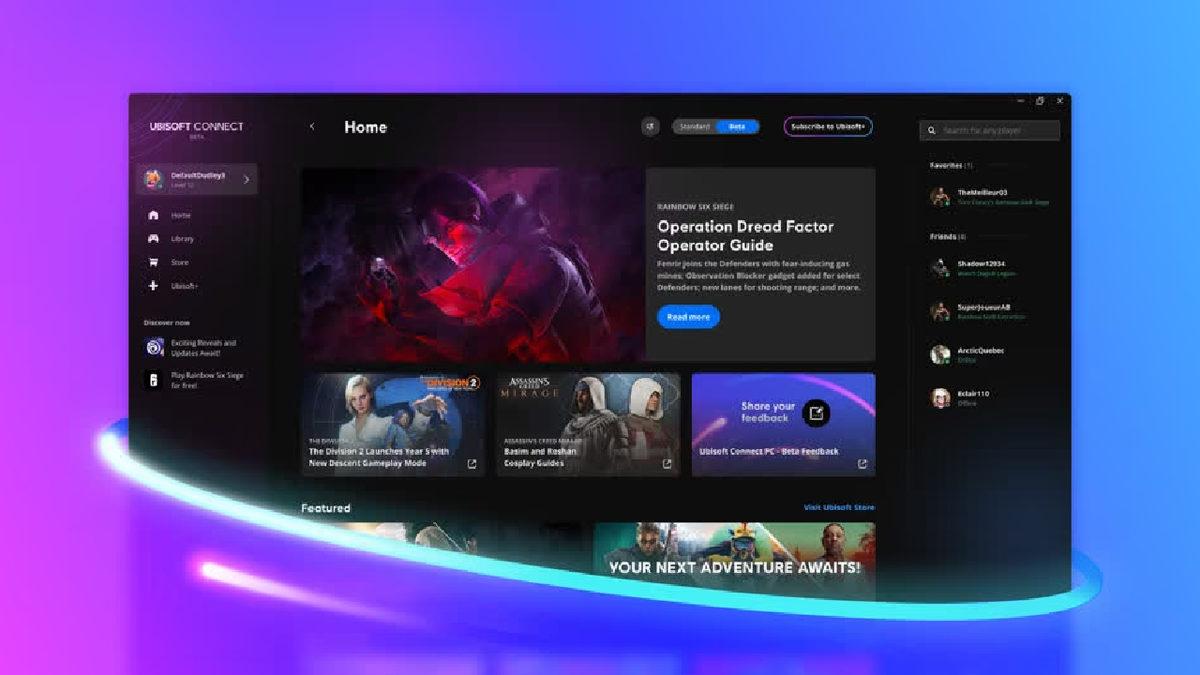The width and height of the screenshot is (1200, 675).
Task: Click the 'Search for any player' input field
Action: (x=990, y=130)
